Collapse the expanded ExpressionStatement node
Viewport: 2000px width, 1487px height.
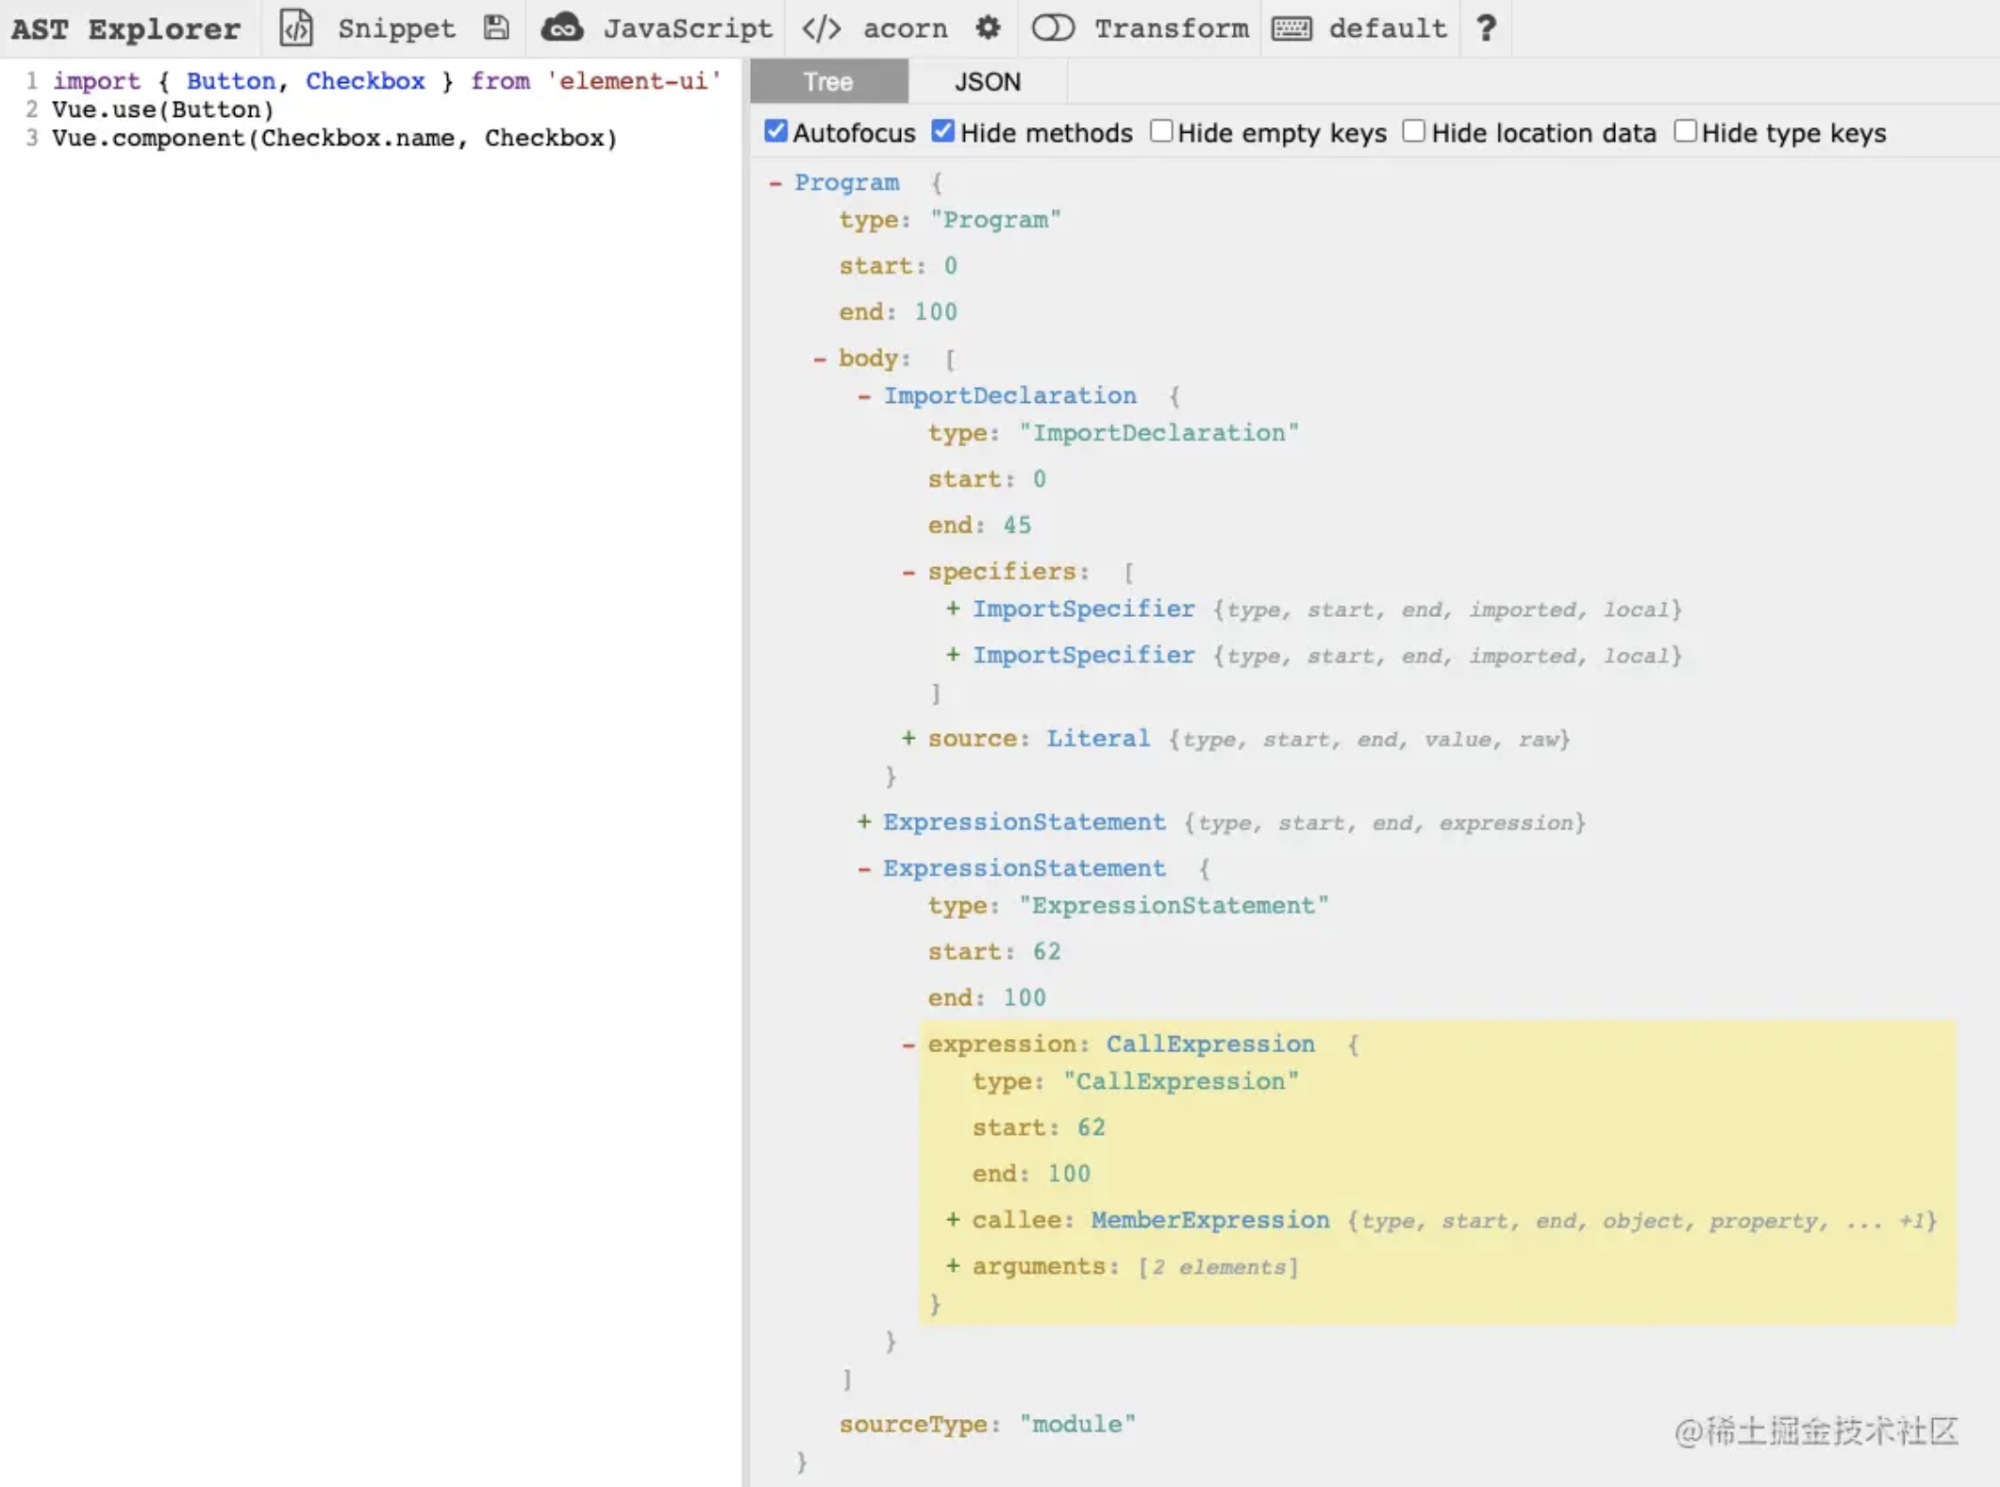tap(864, 868)
